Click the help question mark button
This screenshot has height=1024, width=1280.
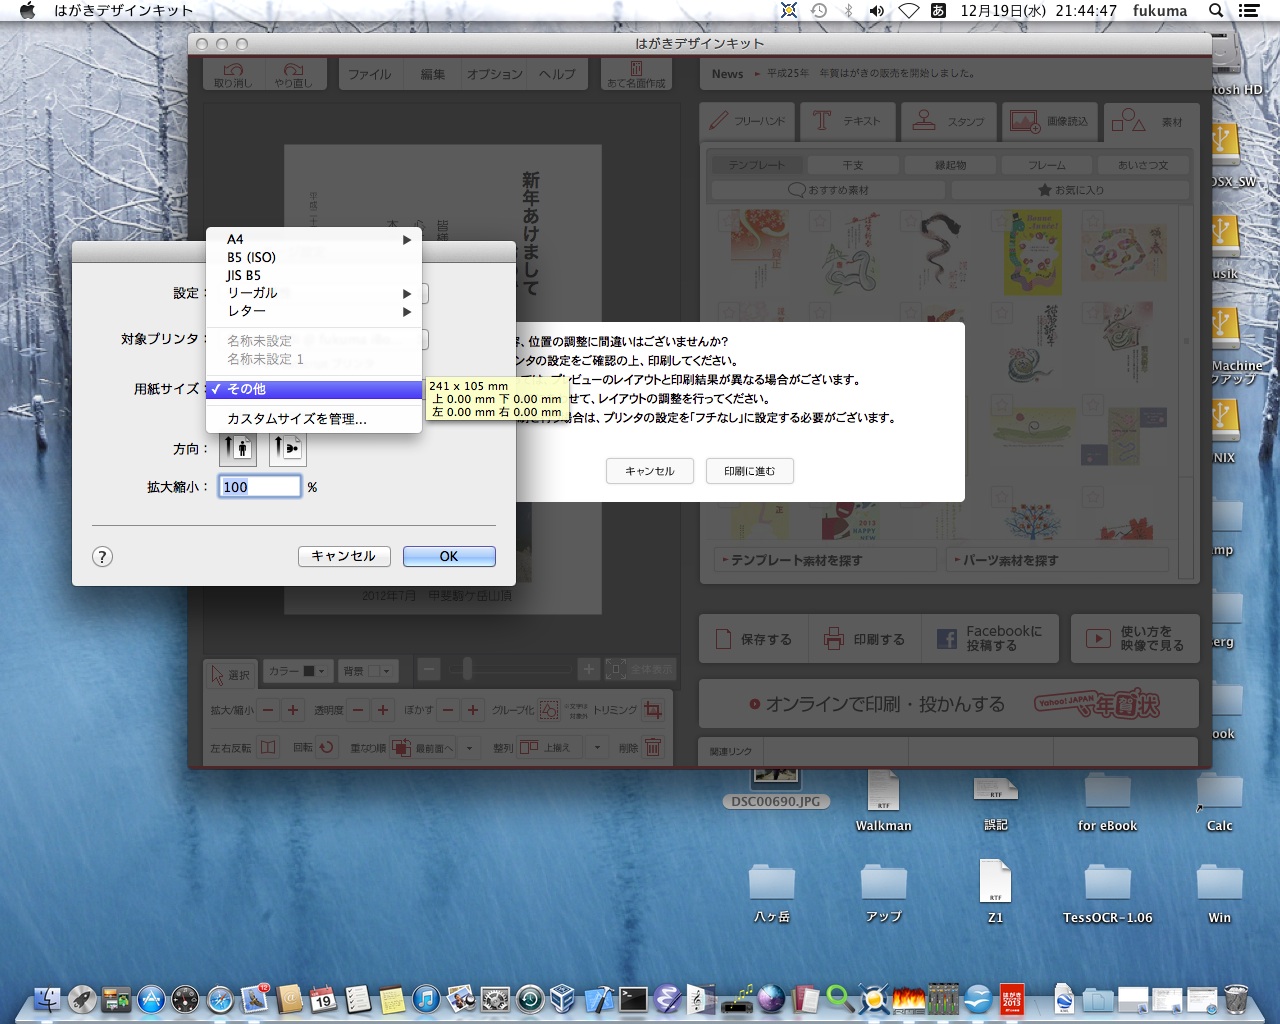(x=102, y=557)
